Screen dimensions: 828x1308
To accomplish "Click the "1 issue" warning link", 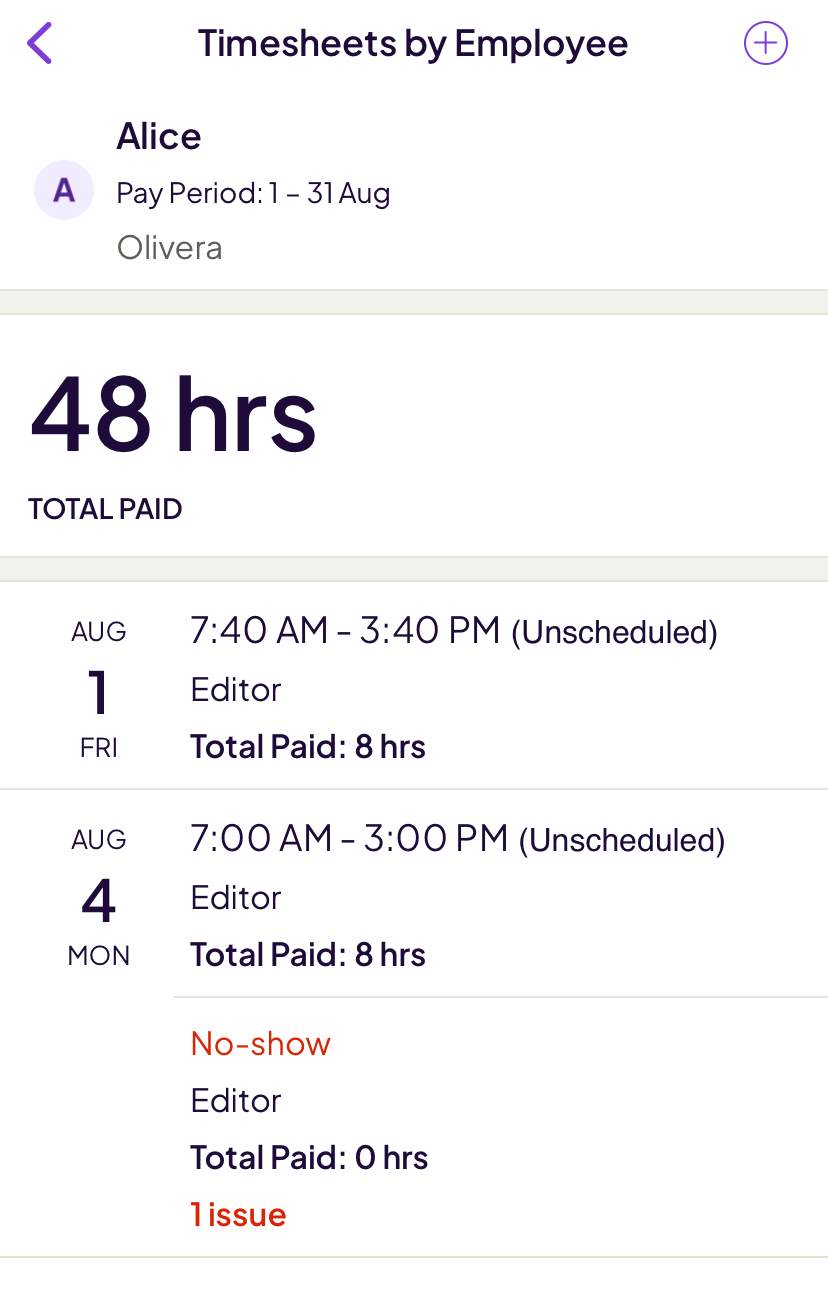I will coord(239,1214).
